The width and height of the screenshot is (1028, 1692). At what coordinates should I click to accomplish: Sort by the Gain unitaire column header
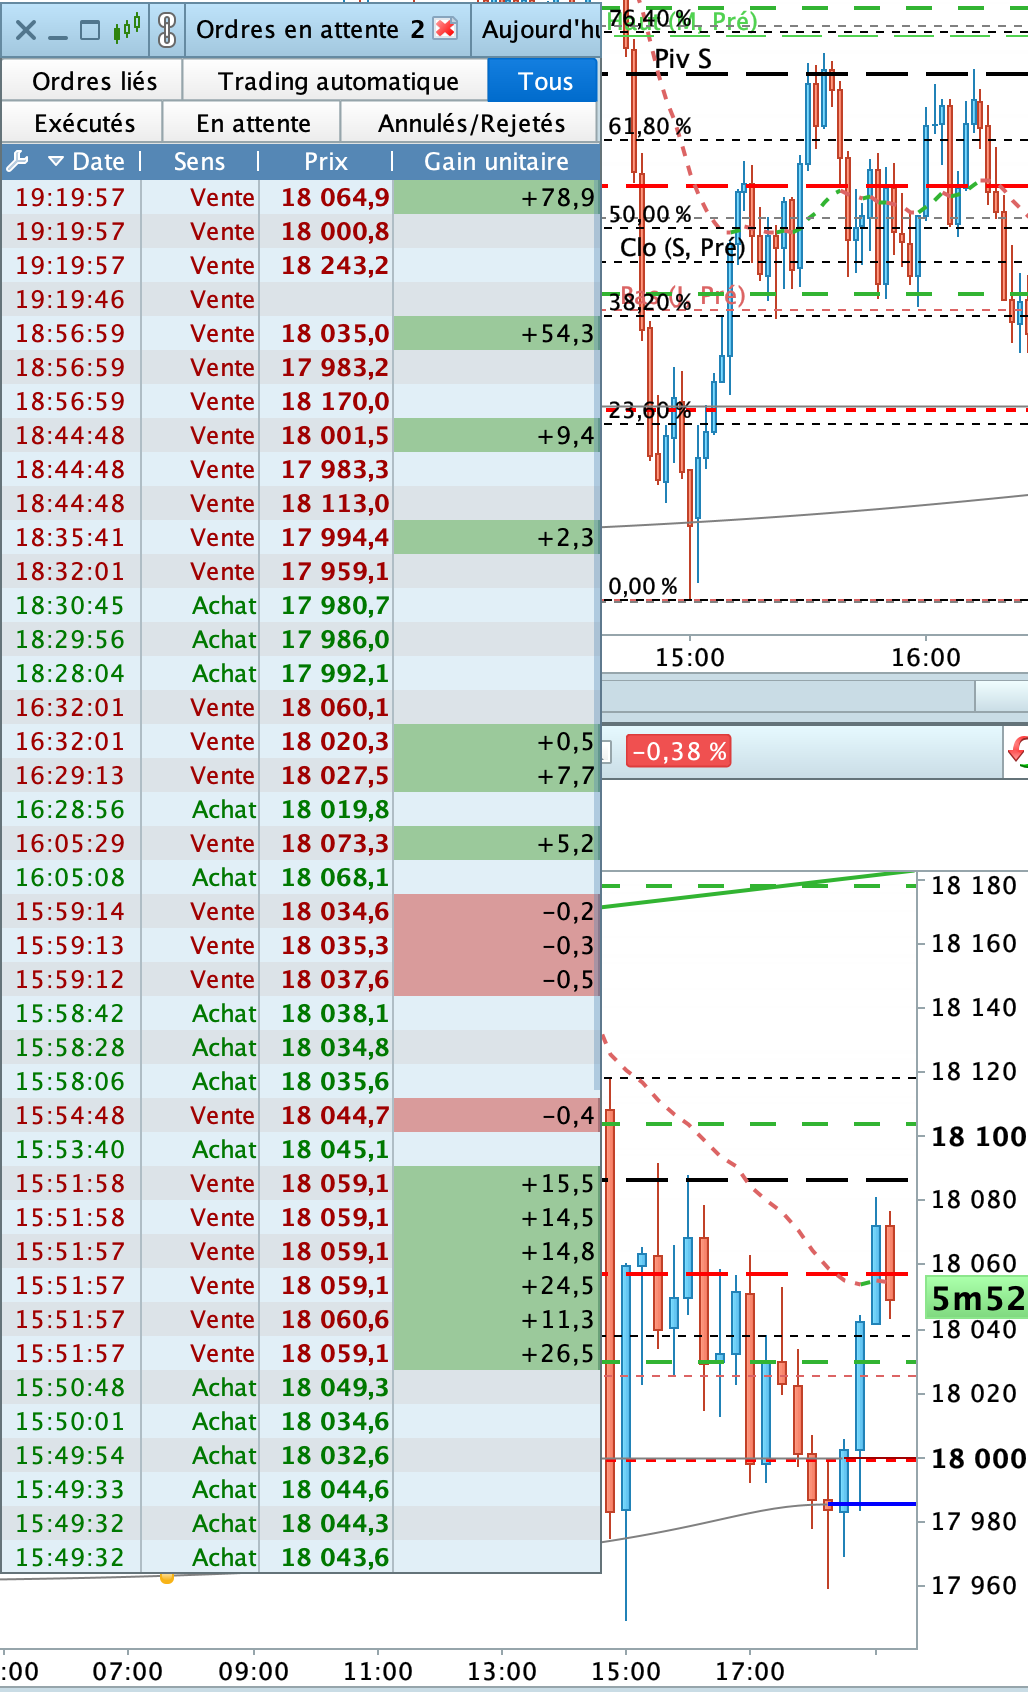coord(496,161)
